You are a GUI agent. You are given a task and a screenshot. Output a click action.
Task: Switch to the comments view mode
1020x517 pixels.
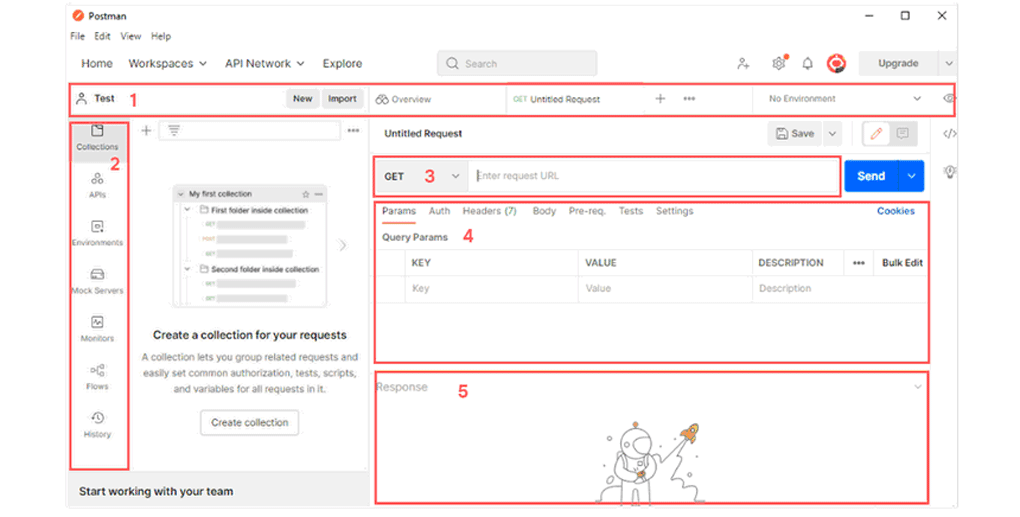coord(902,133)
